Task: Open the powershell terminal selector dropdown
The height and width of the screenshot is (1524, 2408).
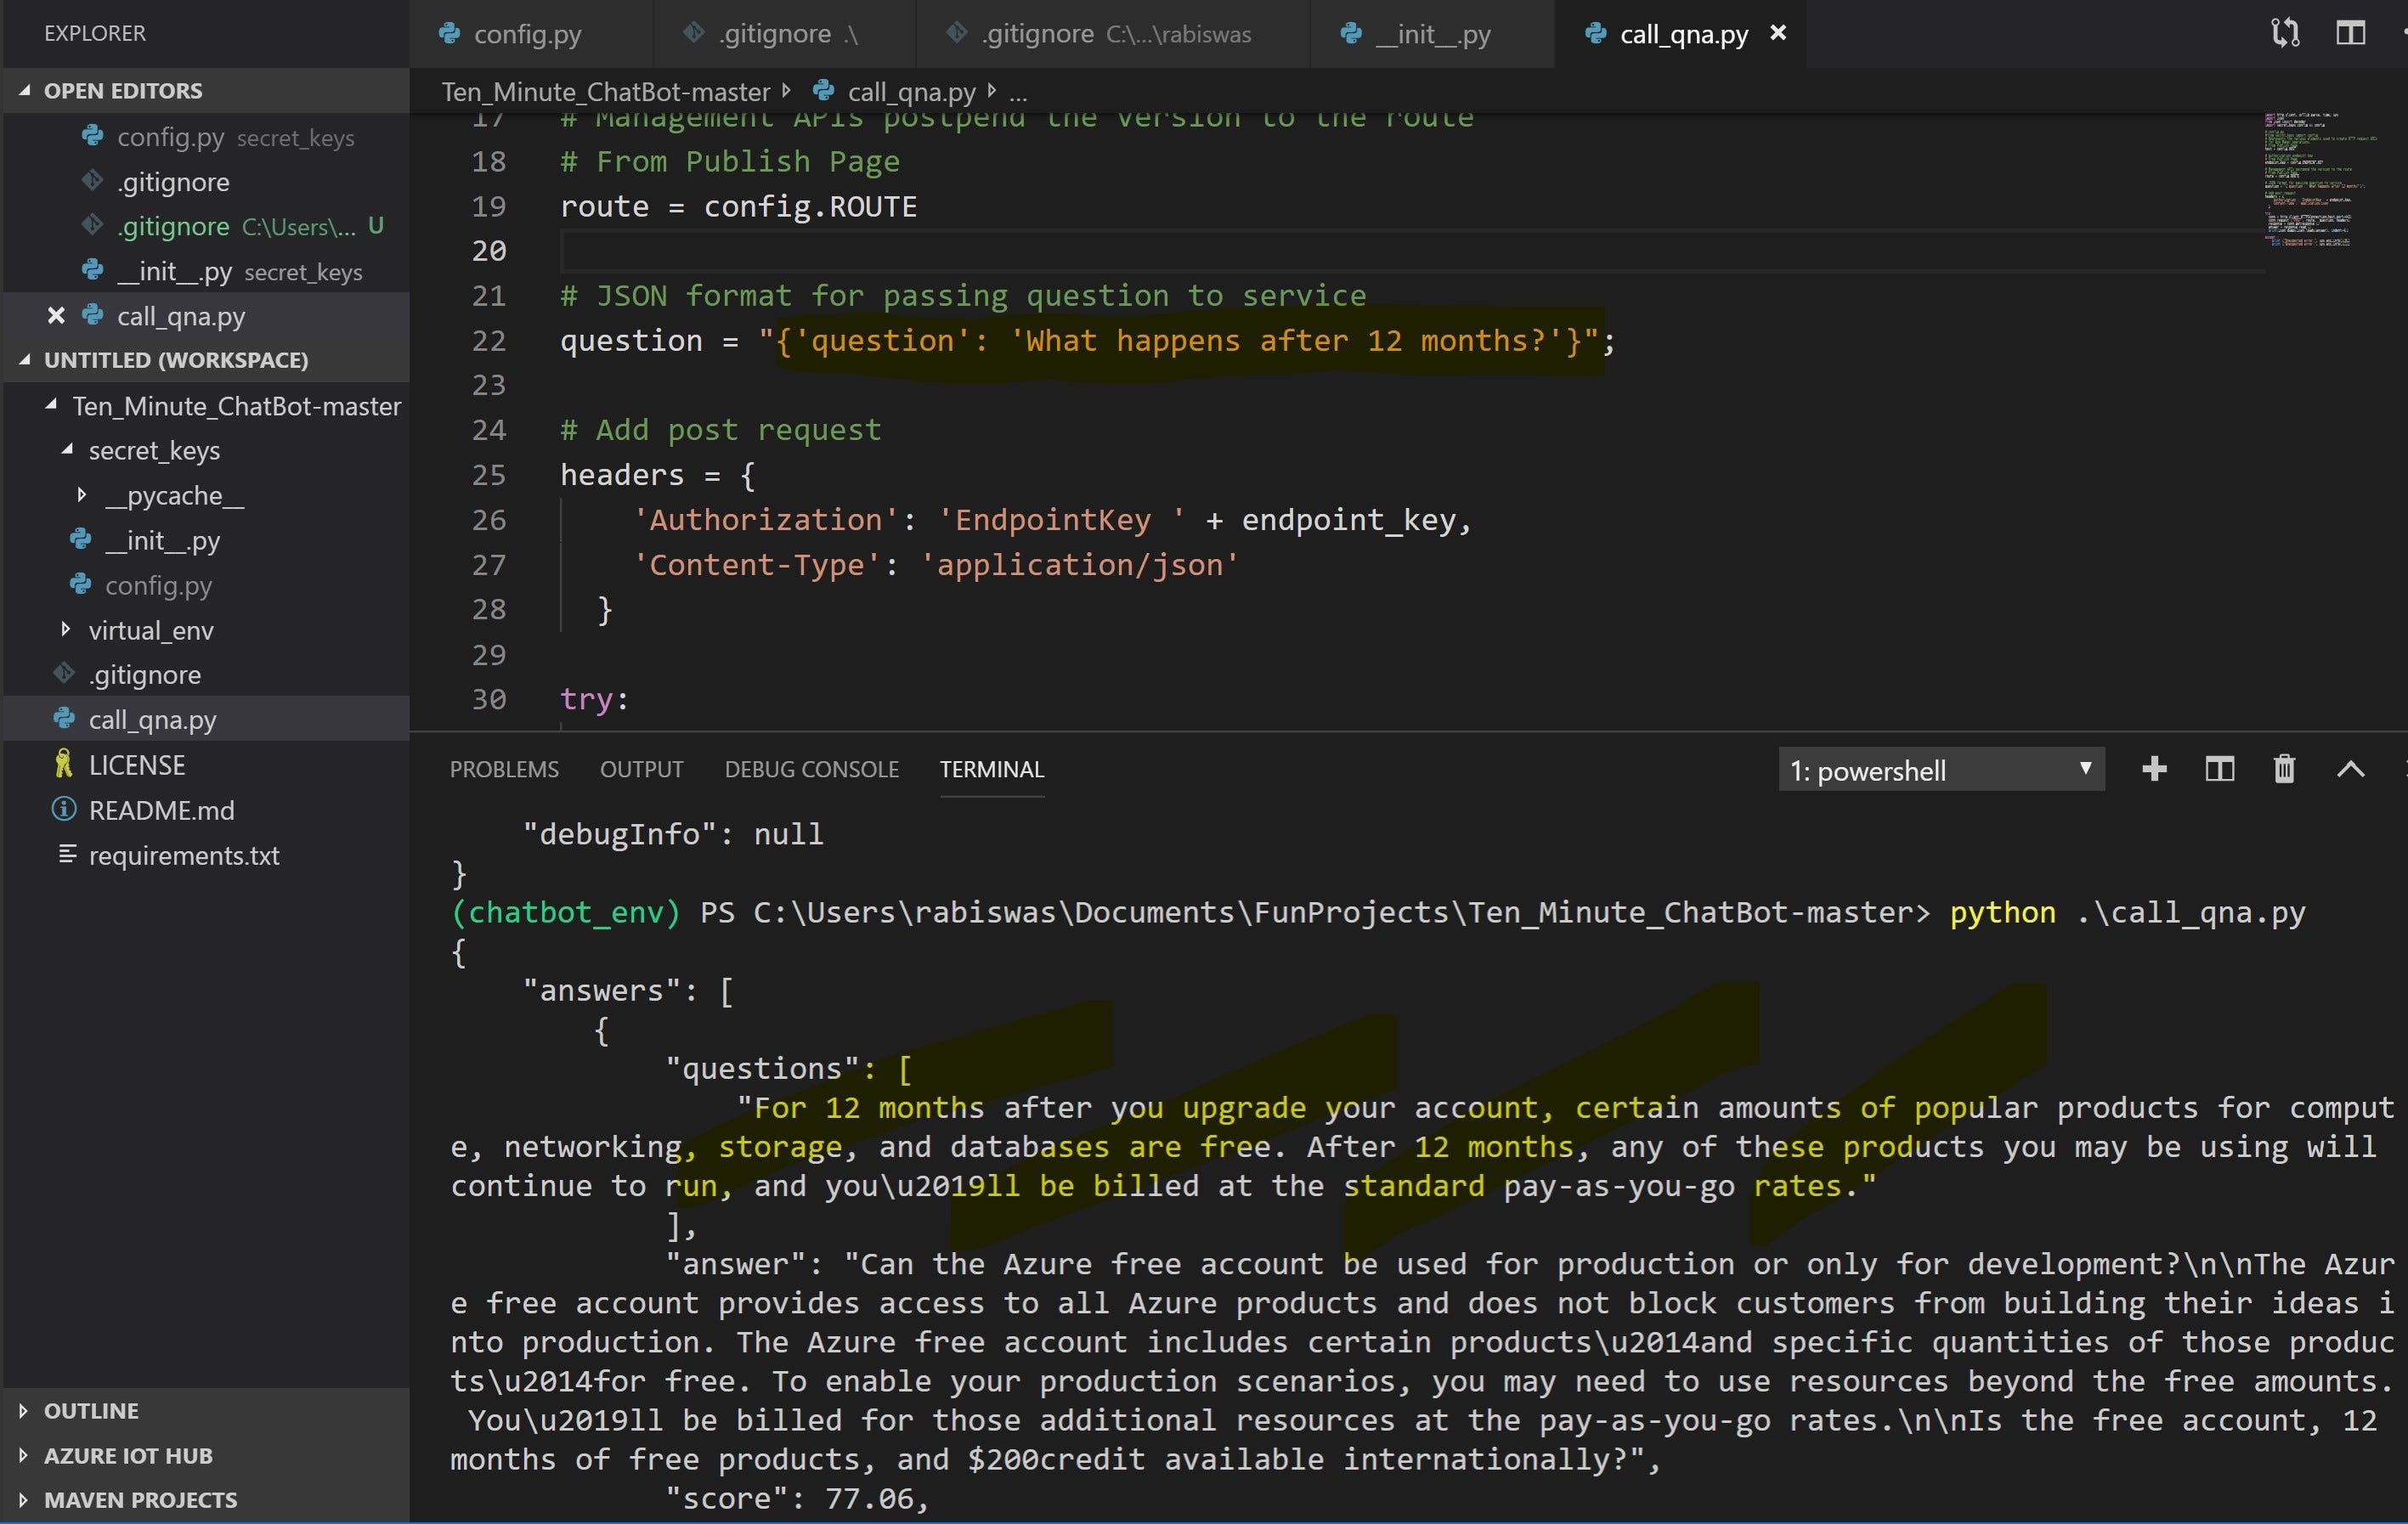Action: click(1941, 769)
